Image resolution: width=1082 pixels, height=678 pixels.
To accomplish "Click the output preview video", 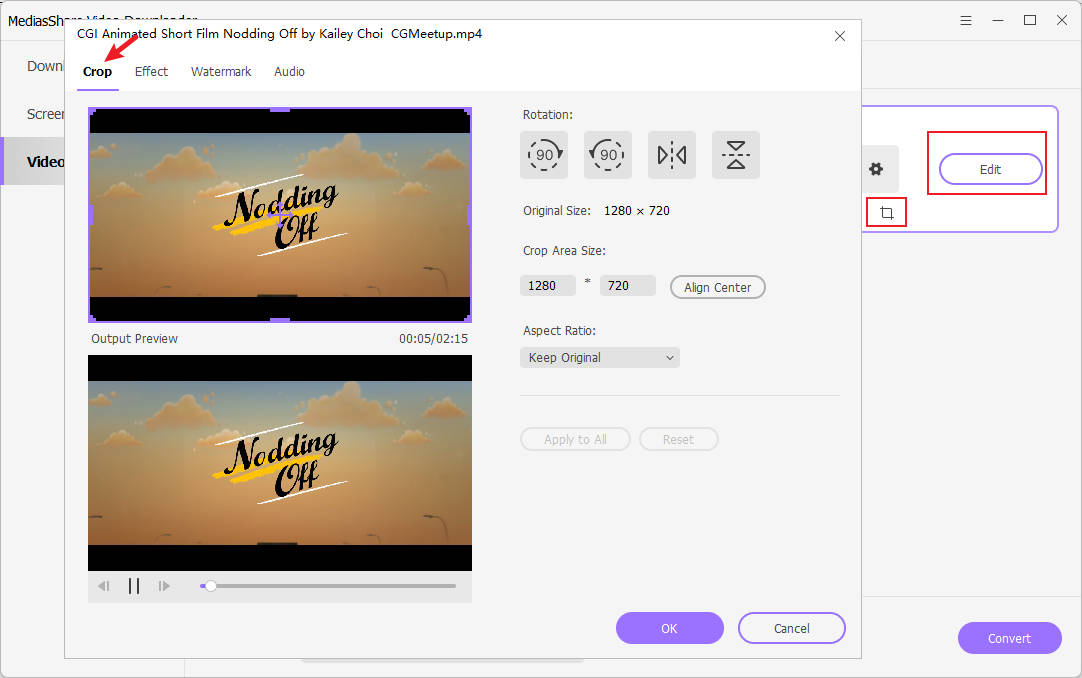I will [x=279, y=463].
